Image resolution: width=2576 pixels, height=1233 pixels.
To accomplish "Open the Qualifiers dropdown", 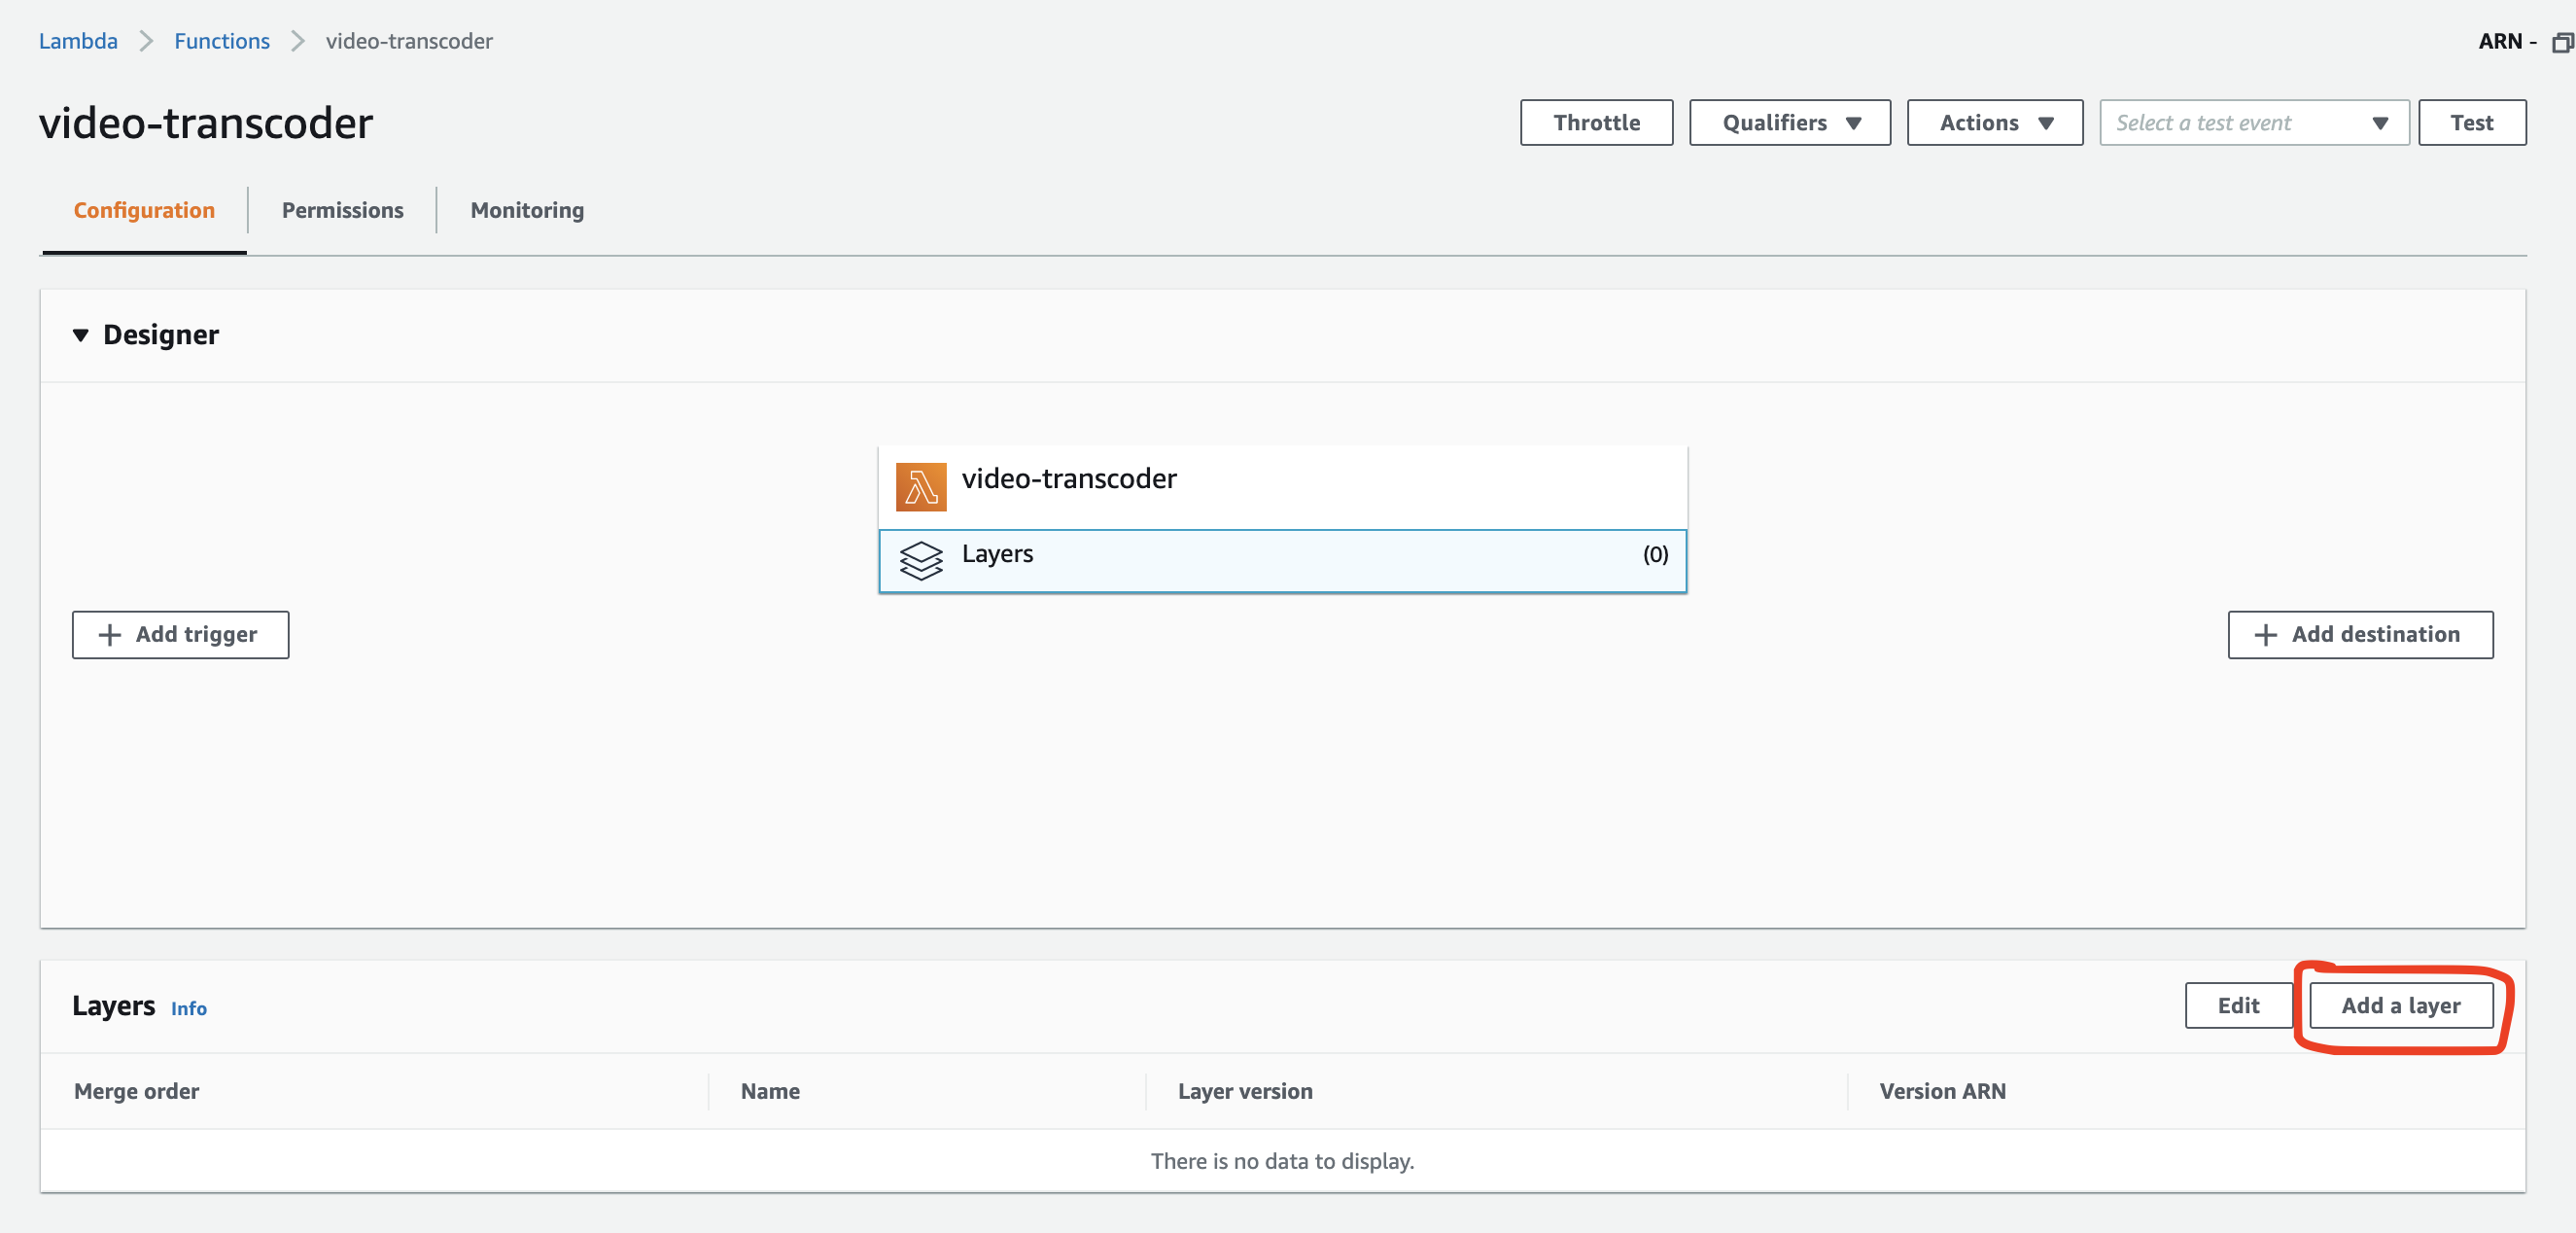I will click(x=1789, y=123).
